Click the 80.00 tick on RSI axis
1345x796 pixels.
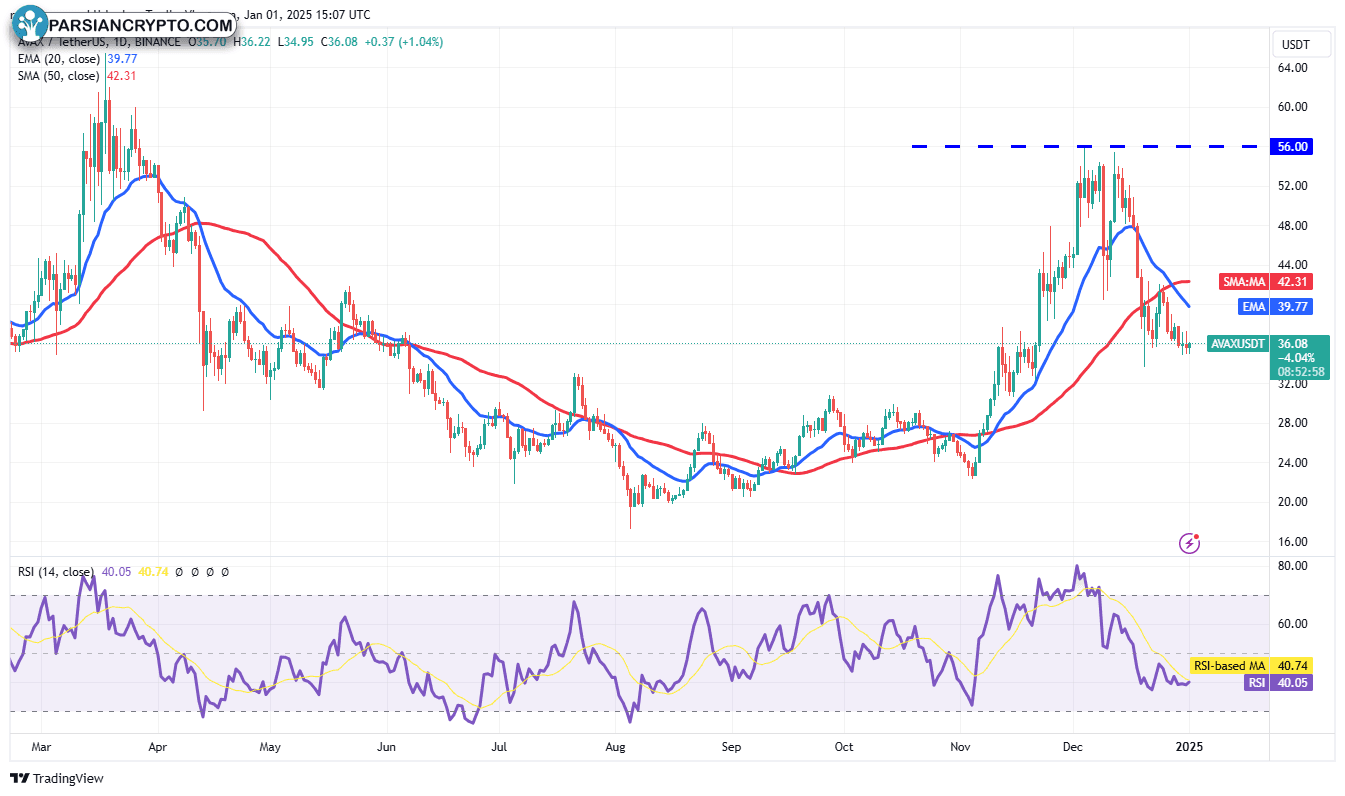click(1294, 566)
